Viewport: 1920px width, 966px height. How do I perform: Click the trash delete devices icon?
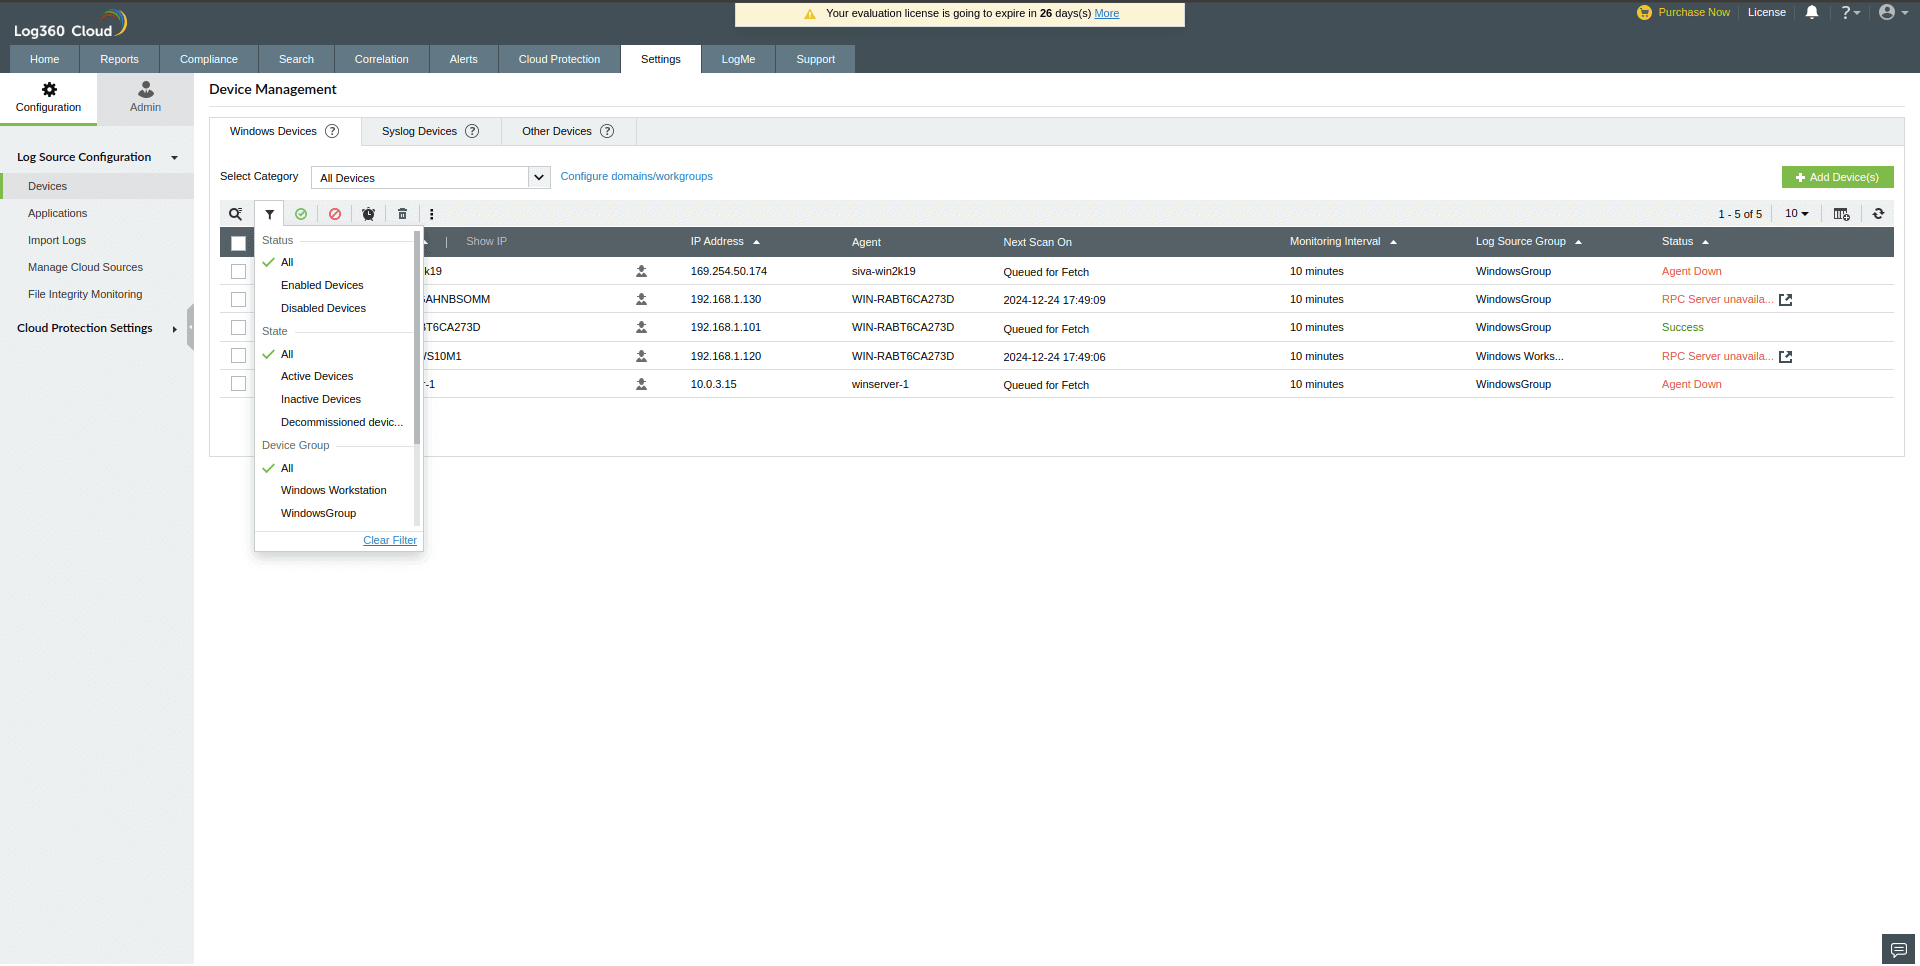[x=403, y=214]
